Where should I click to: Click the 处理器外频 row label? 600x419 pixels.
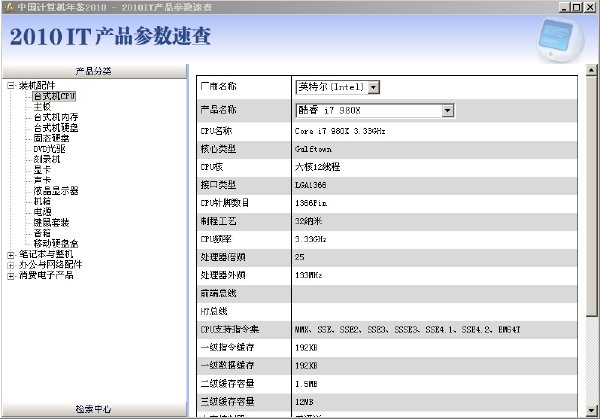(223, 275)
